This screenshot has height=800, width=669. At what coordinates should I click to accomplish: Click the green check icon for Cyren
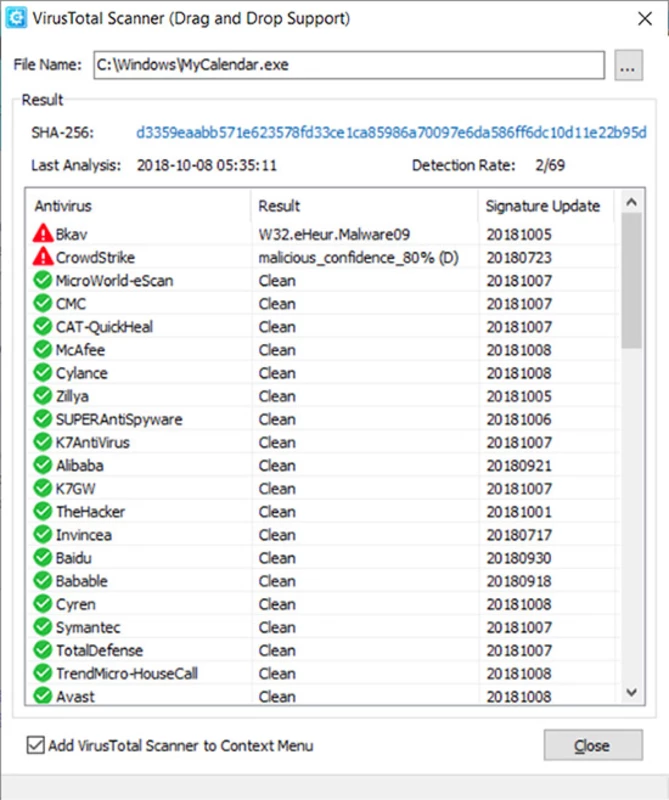43,604
